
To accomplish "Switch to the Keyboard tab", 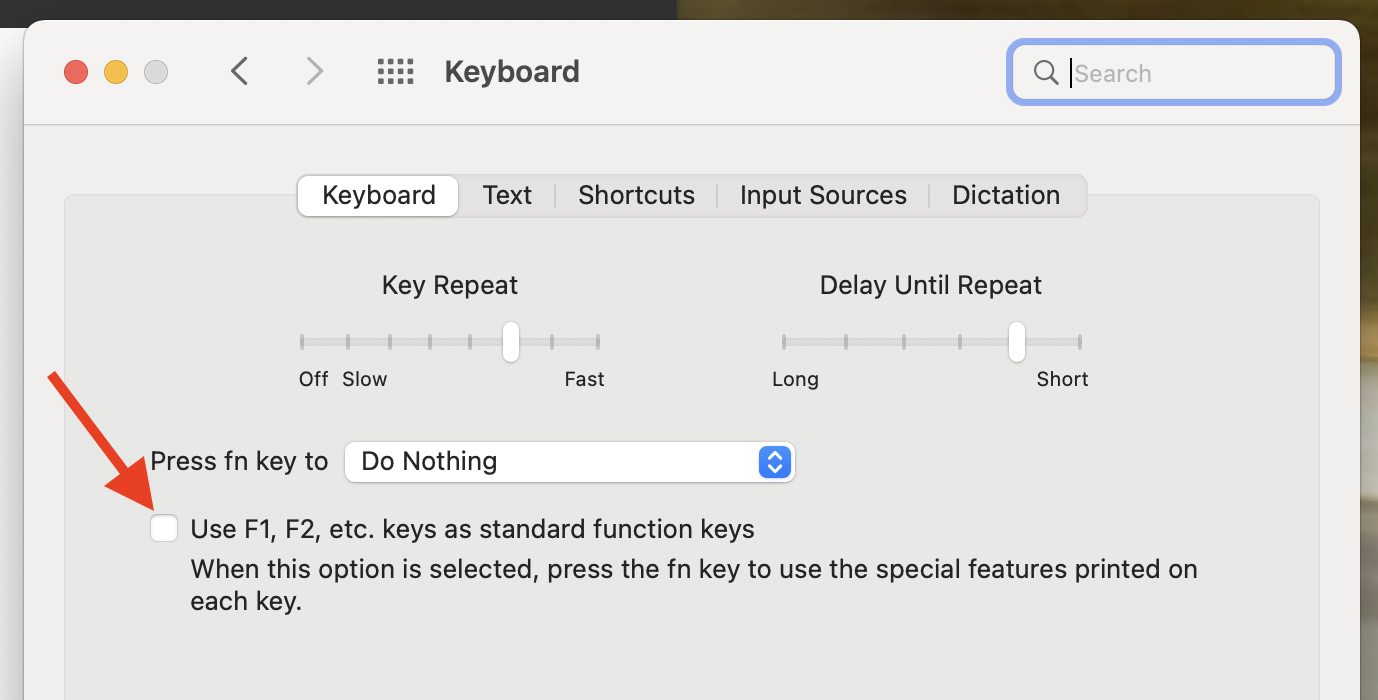I will click(x=377, y=195).
